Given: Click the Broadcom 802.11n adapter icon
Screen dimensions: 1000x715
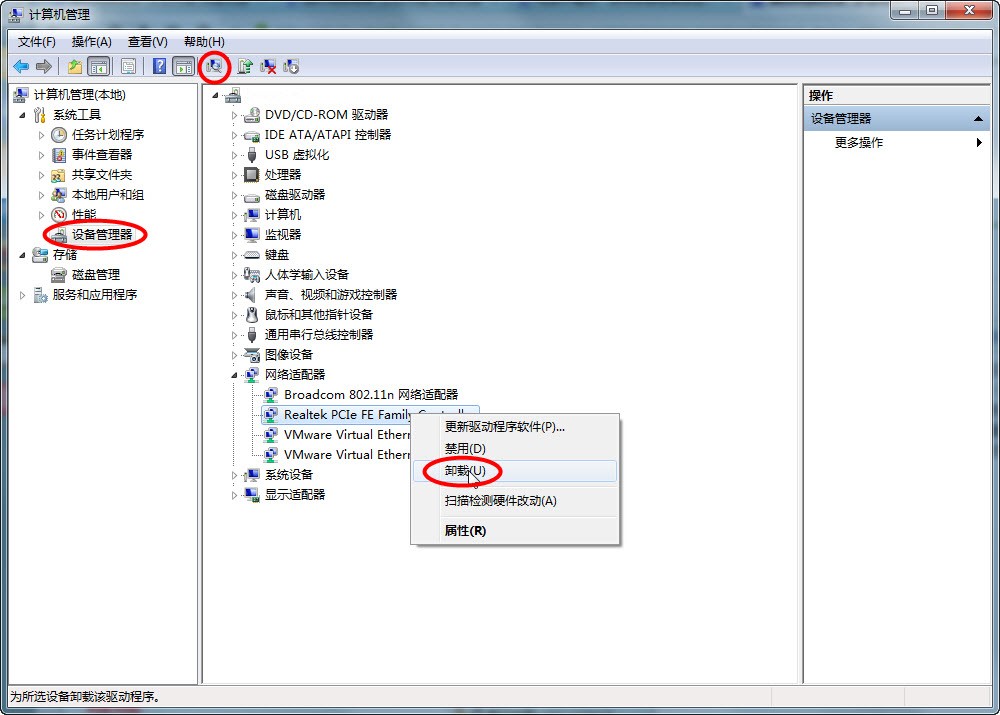Looking at the screenshot, I should (271, 395).
